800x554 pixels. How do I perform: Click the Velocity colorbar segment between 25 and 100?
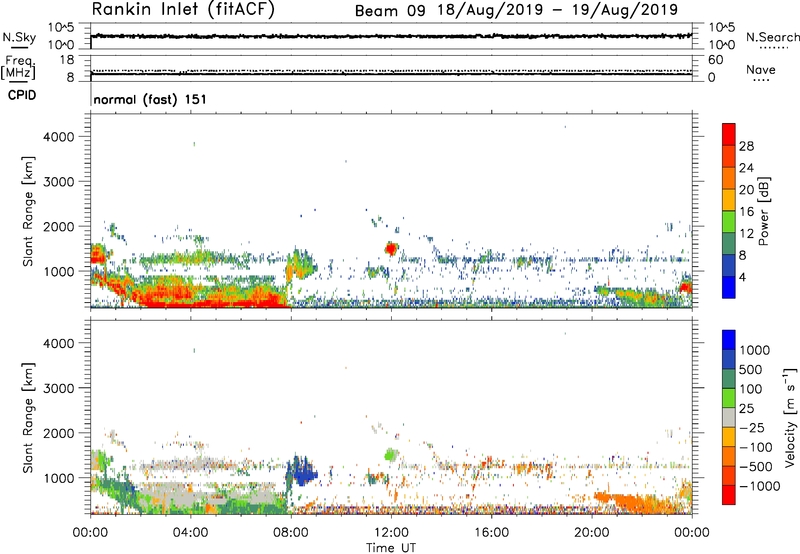point(729,398)
